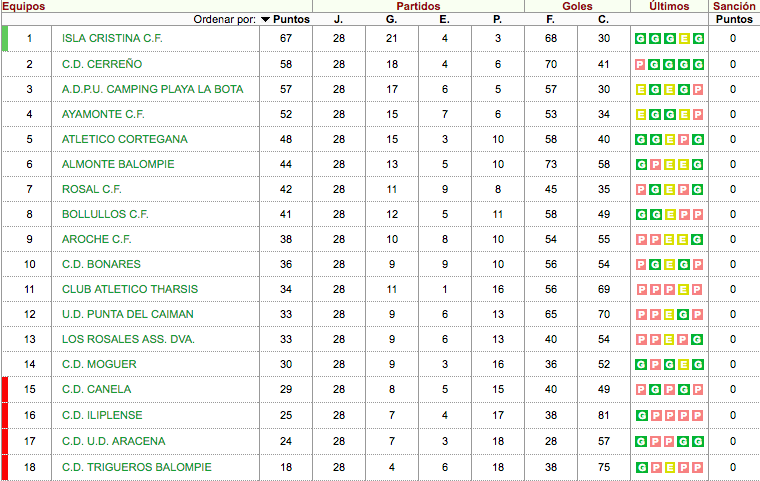Click the yellow E badge in Isla Cristina's results
Screen dimensions: 760x481
(685, 39)
